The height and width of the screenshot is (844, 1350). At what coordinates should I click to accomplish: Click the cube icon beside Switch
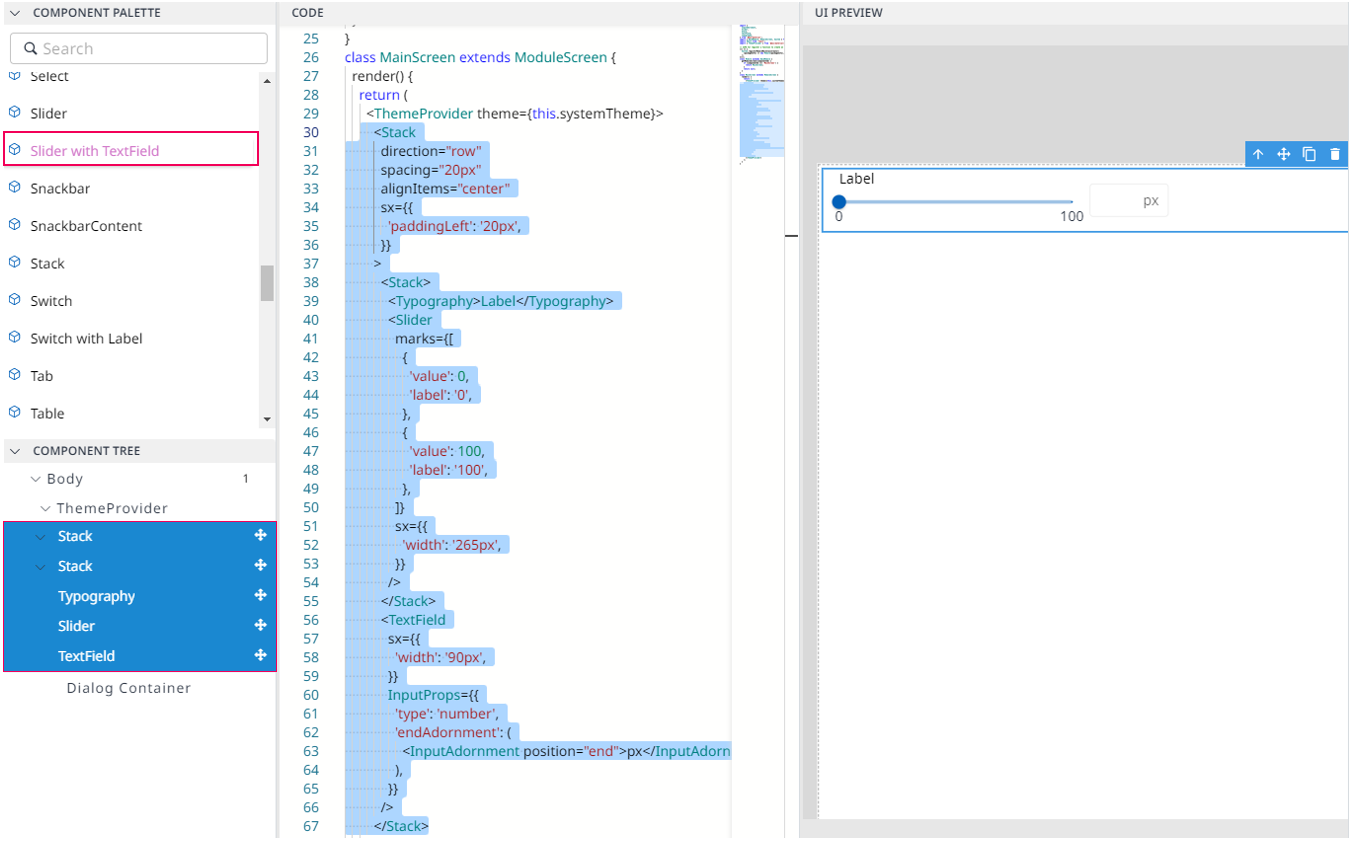tap(14, 300)
